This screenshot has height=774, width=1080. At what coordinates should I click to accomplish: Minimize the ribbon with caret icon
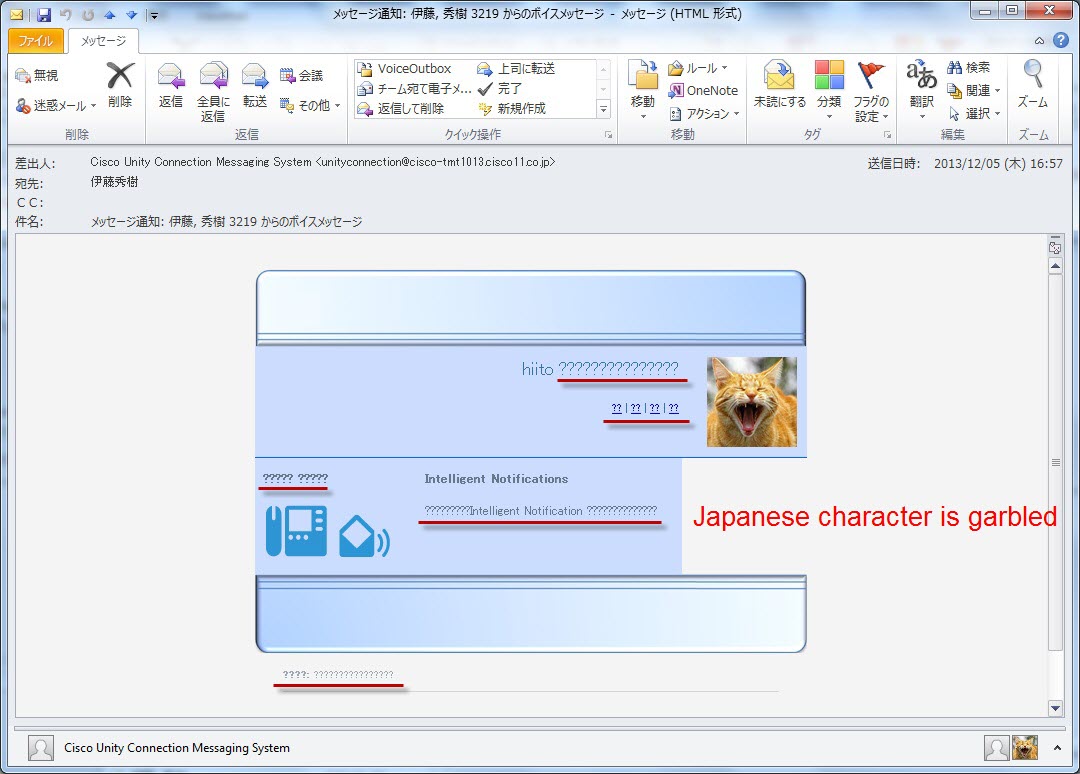click(x=1039, y=41)
